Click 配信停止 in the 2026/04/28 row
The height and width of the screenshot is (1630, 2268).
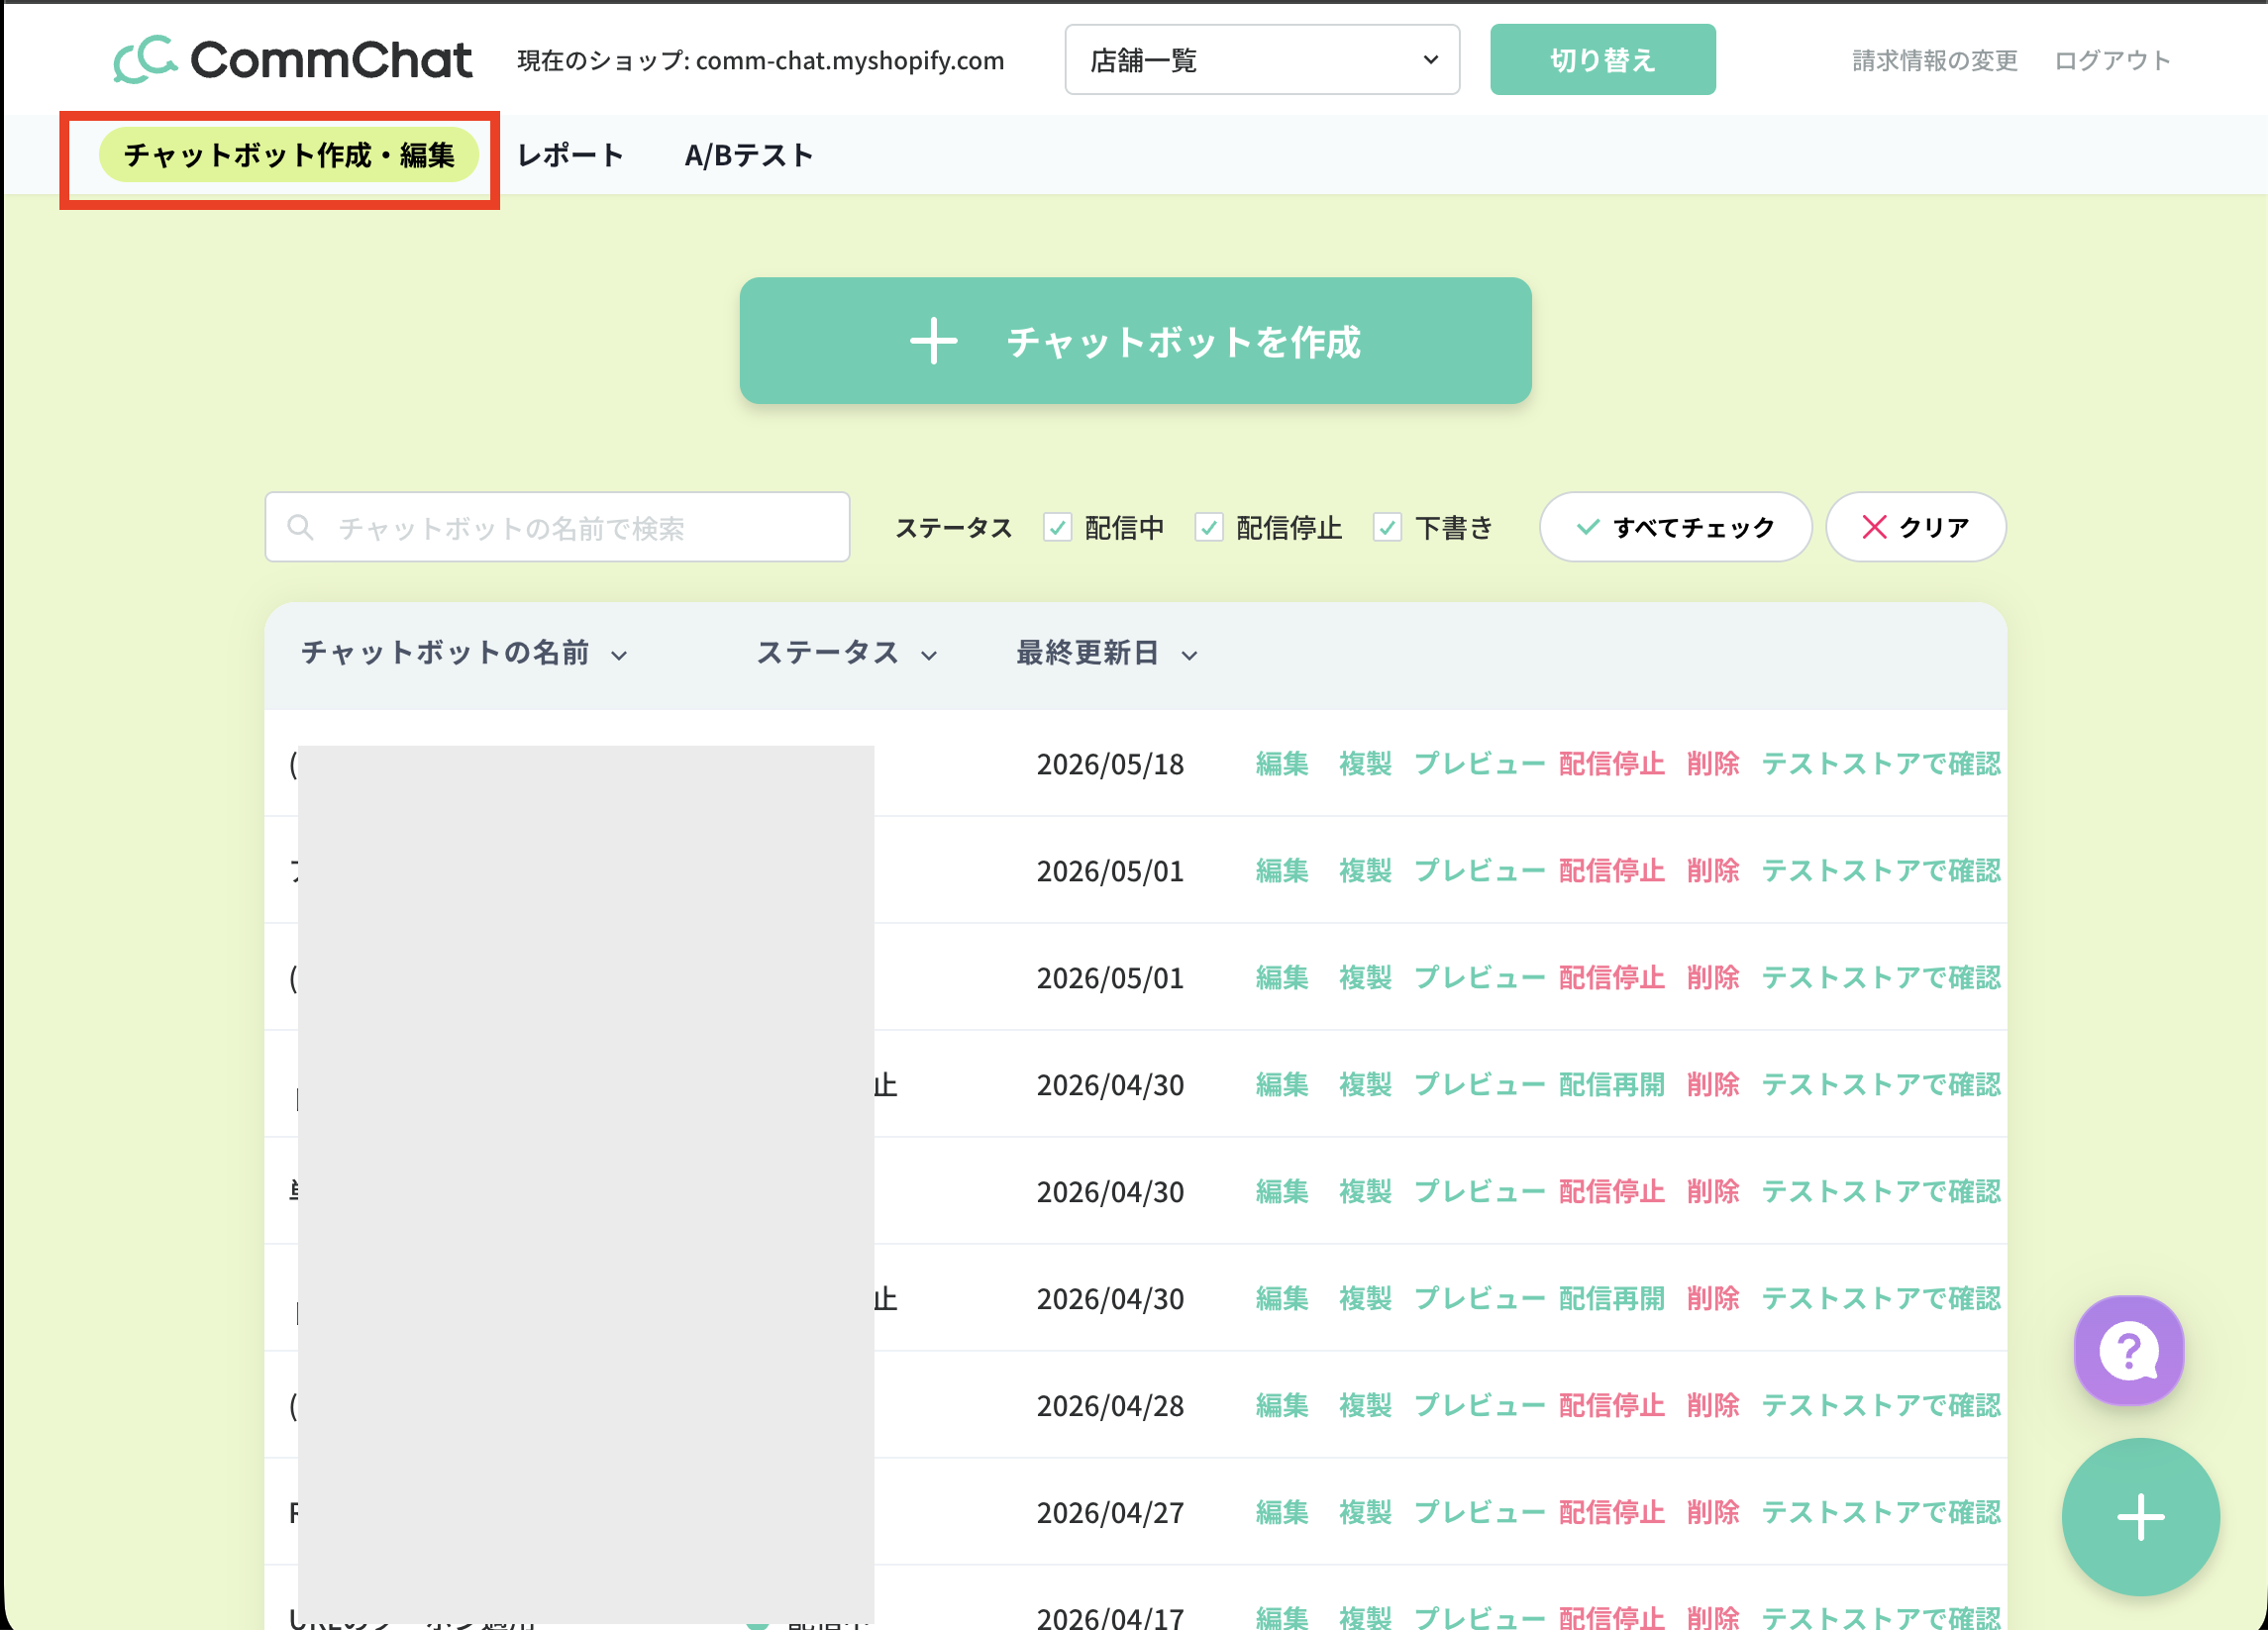click(x=1611, y=1406)
